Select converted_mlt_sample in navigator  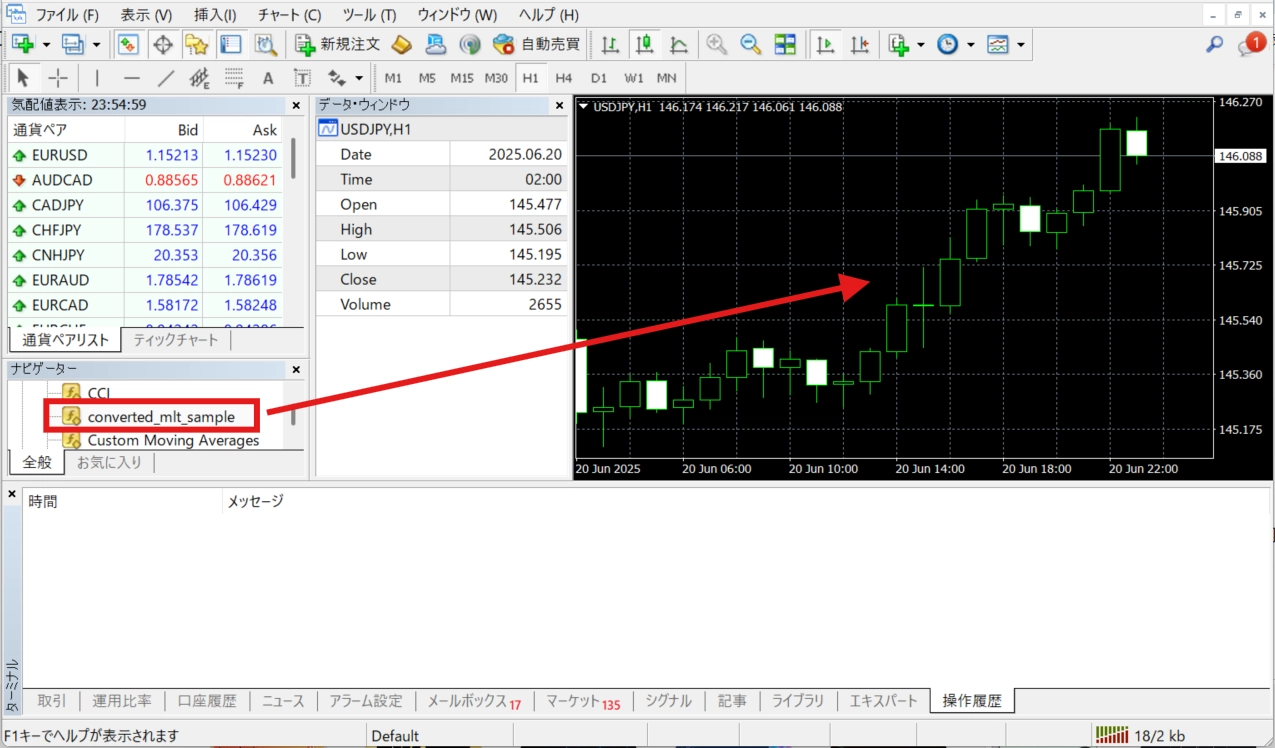click(x=161, y=416)
